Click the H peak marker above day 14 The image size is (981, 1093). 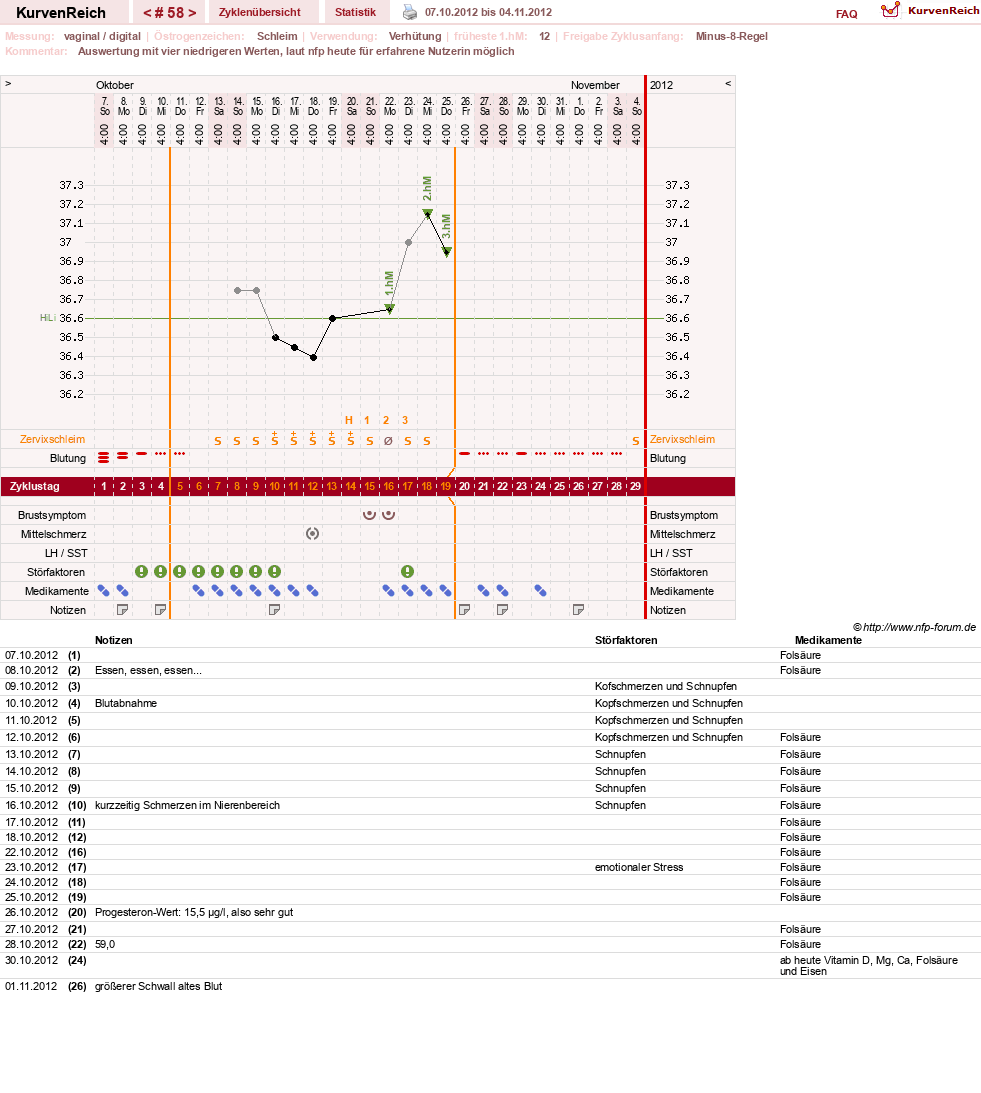coord(349,420)
